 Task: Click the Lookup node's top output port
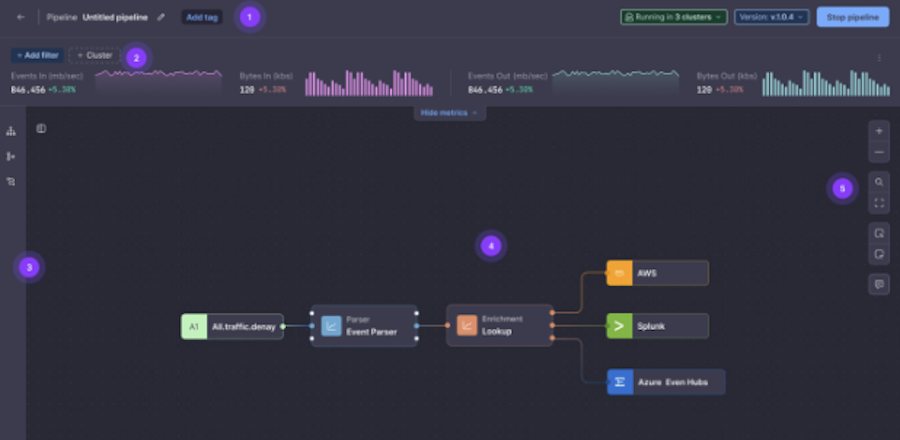pyautogui.click(x=552, y=313)
